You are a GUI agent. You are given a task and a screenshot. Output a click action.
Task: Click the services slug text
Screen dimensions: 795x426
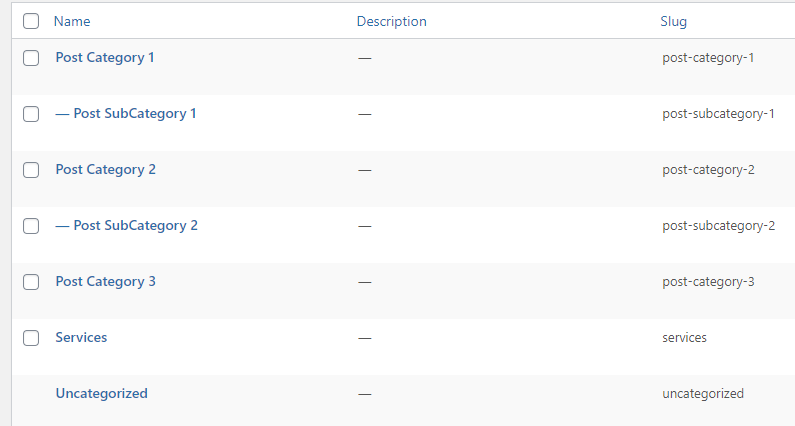point(684,338)
